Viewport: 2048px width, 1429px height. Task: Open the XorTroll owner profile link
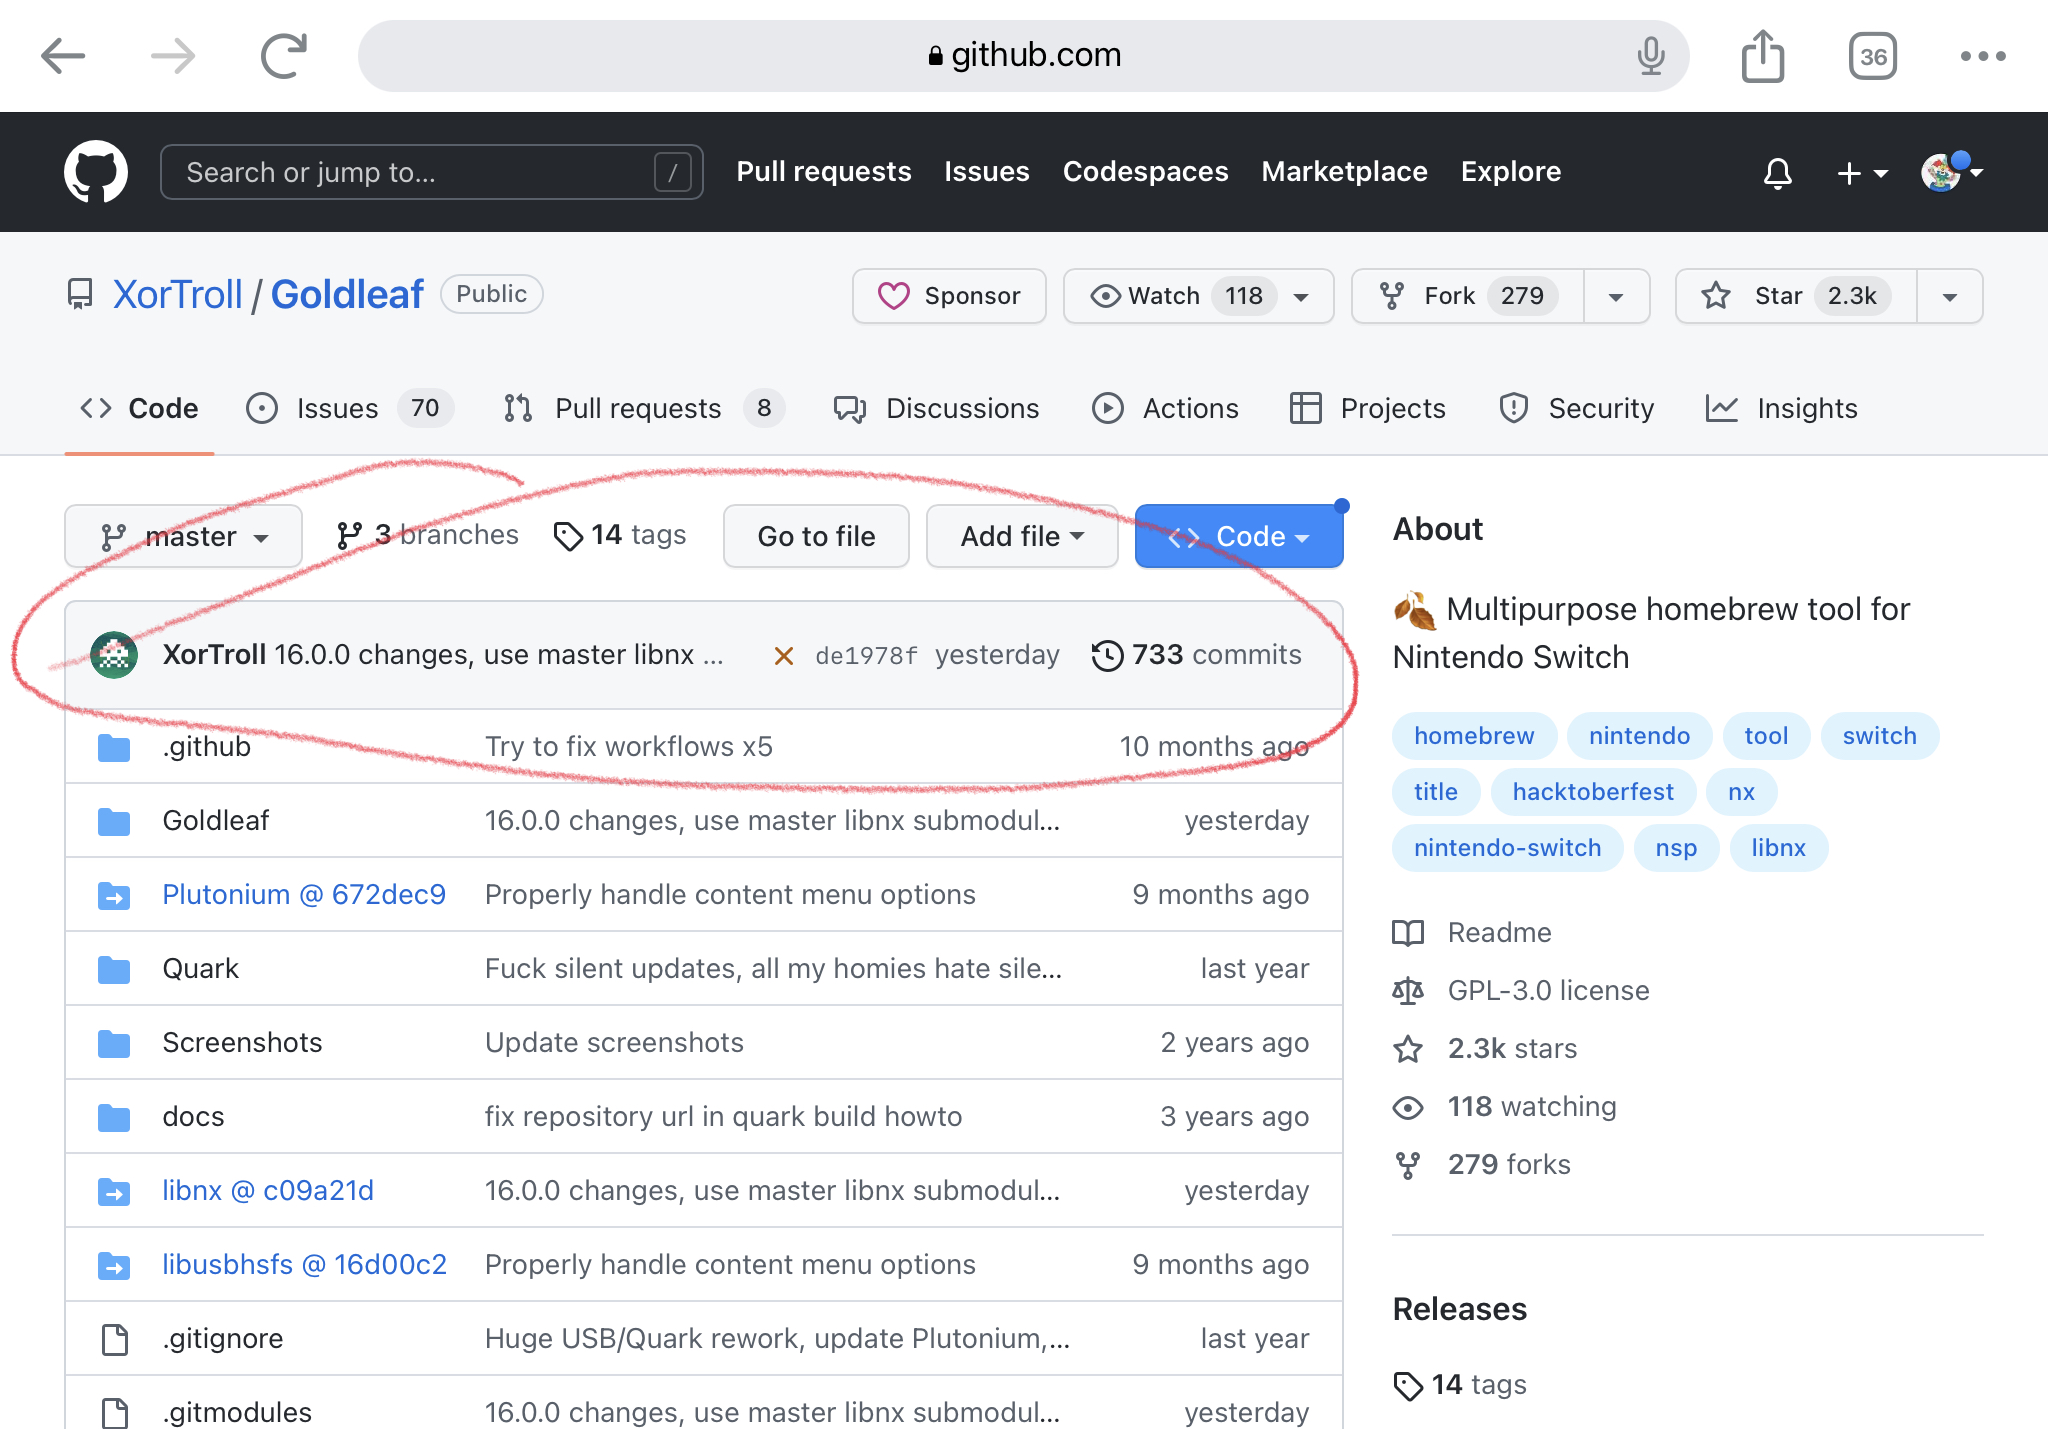pyautogui.click(x=178, y=295)
